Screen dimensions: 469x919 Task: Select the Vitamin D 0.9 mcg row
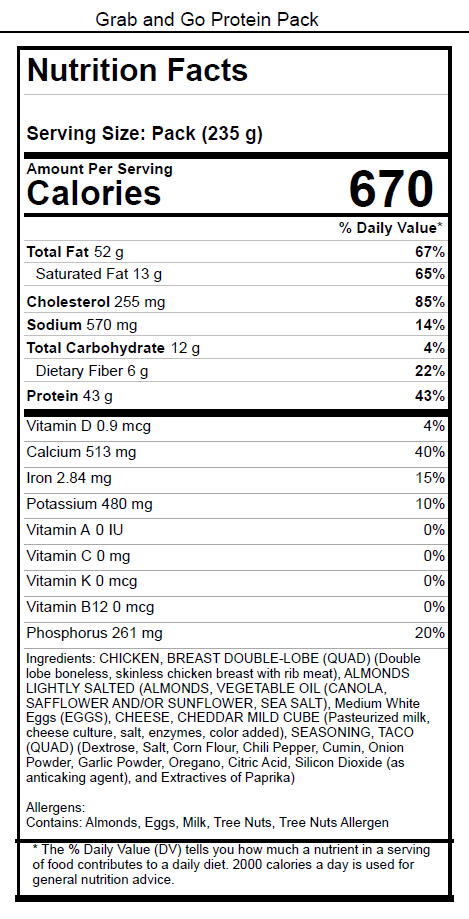[x=236, y=426]
